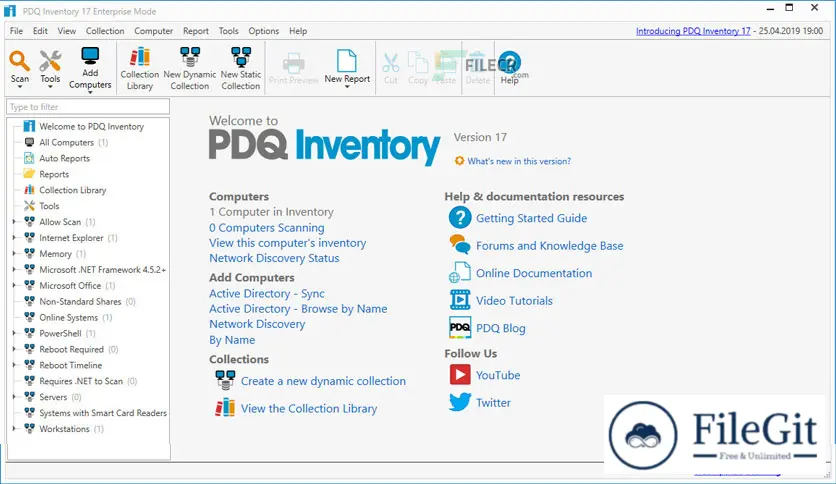
Task: Expand the Servers collection
Action: [14, 397]
